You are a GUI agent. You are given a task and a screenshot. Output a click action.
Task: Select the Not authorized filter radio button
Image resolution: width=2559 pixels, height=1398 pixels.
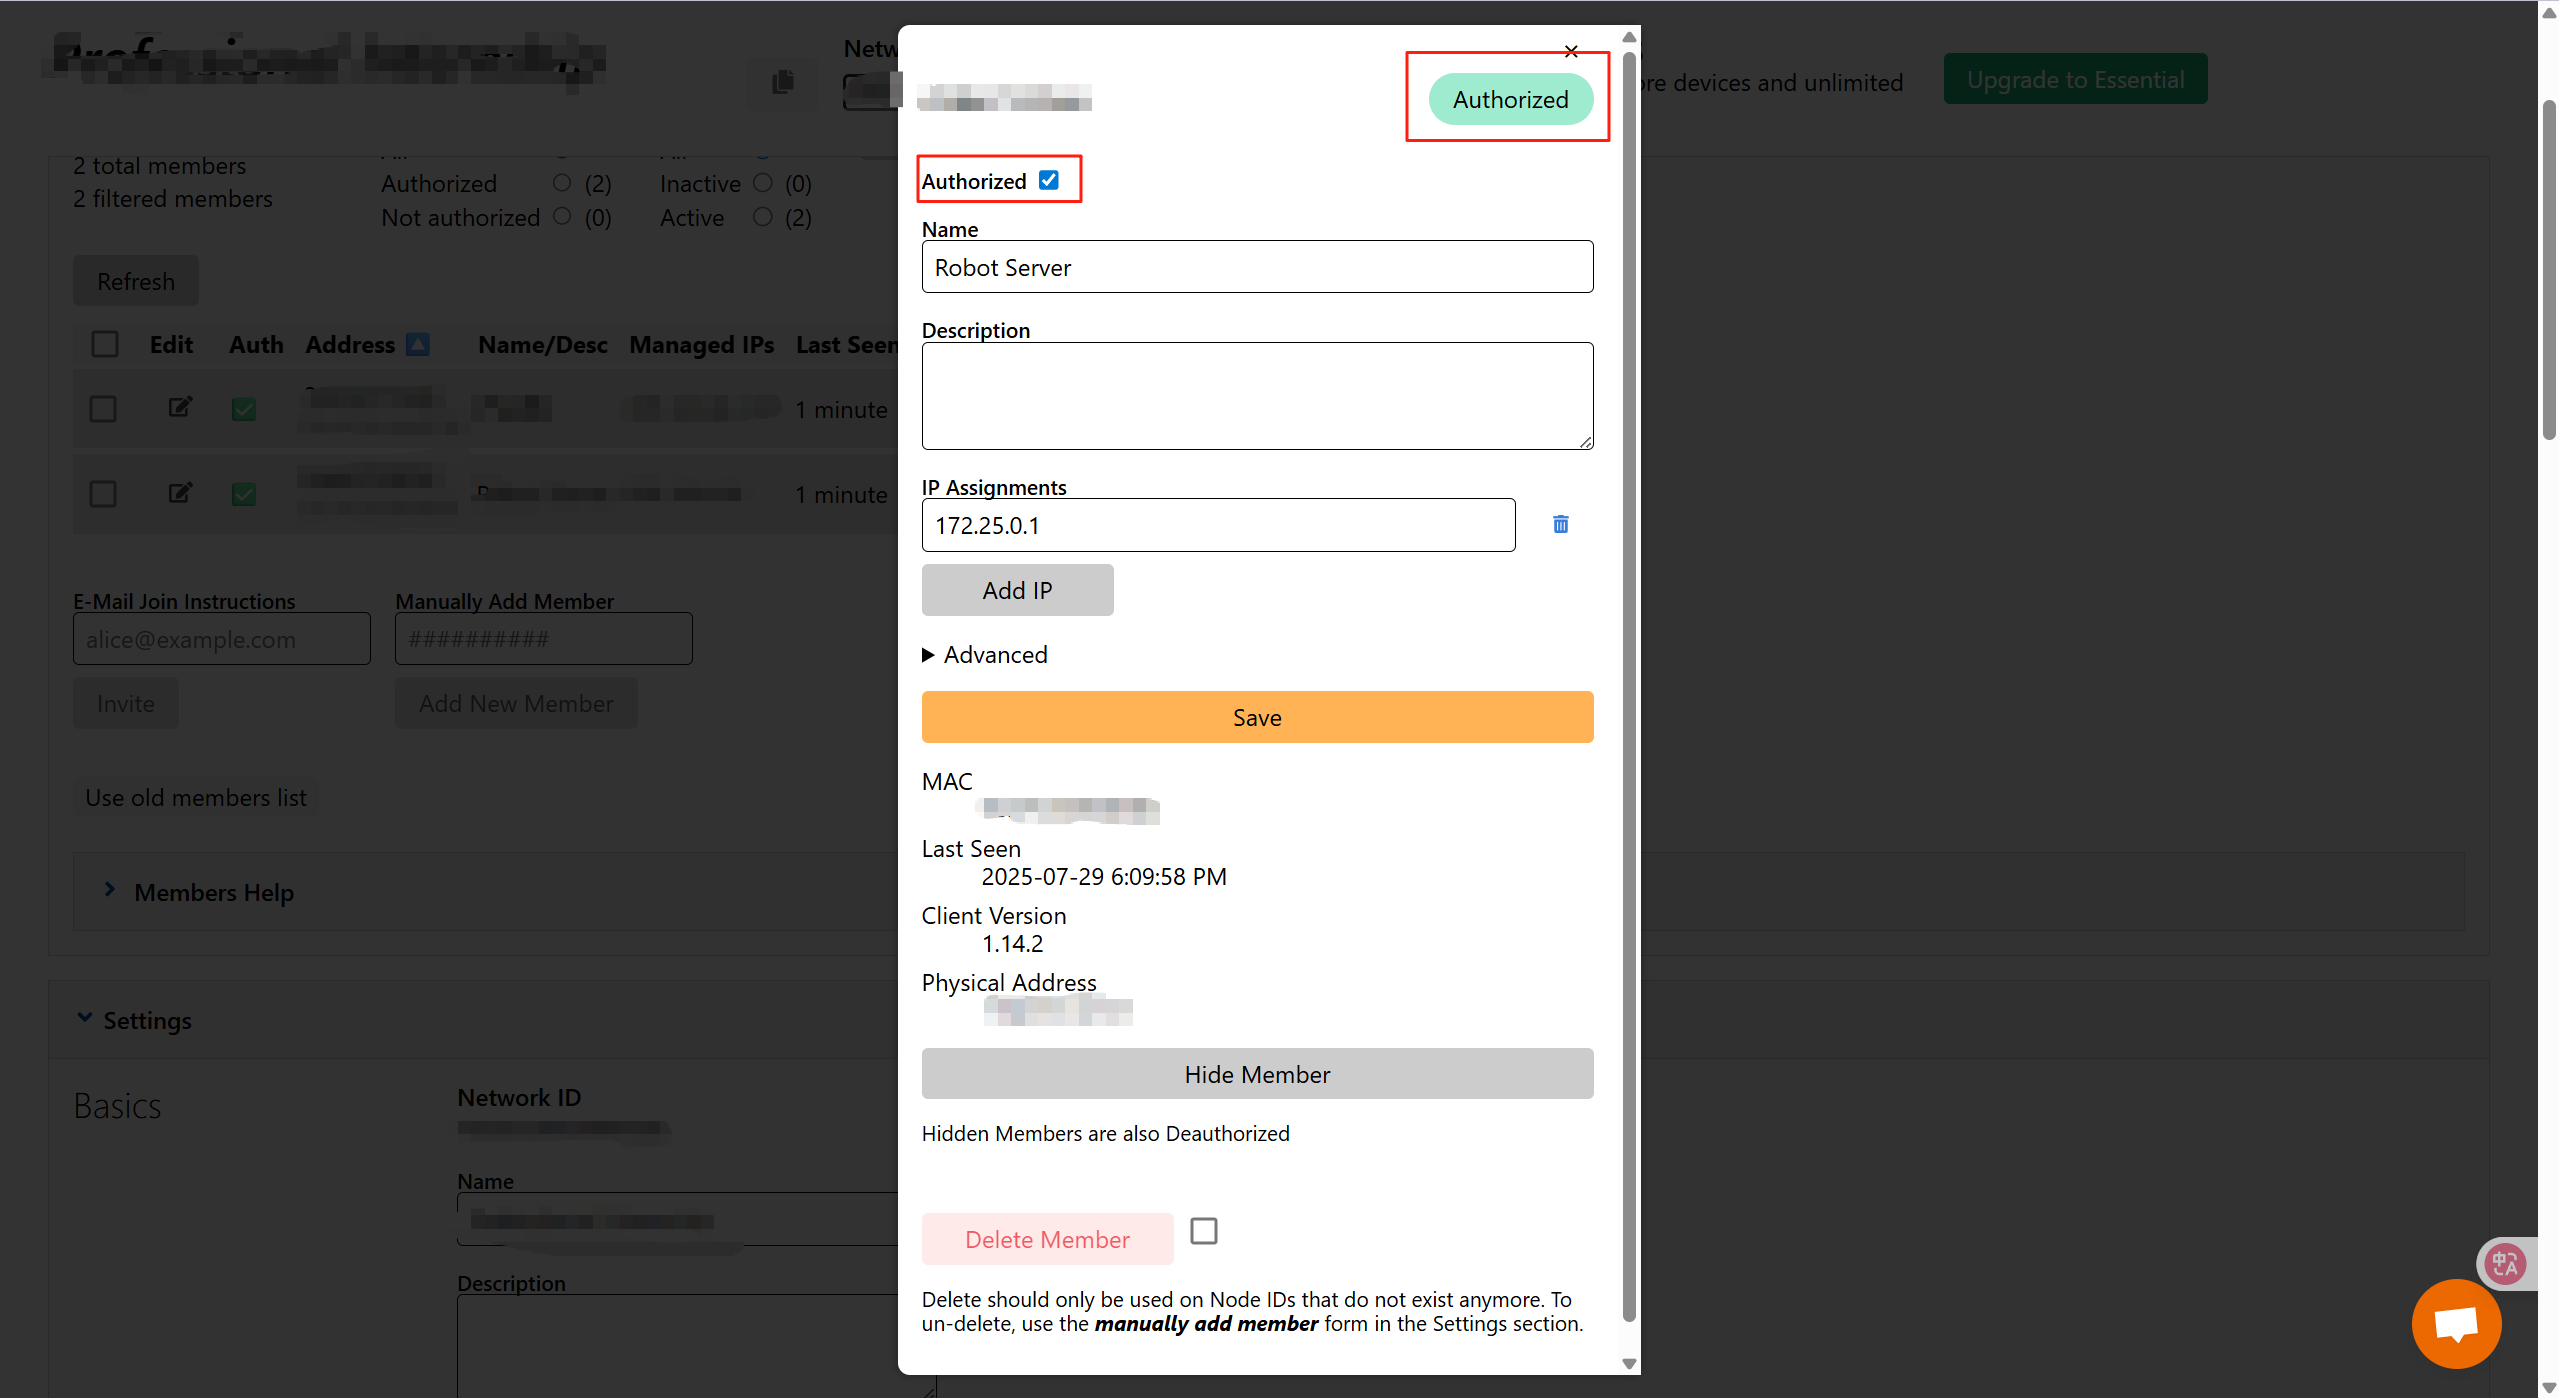562,216
